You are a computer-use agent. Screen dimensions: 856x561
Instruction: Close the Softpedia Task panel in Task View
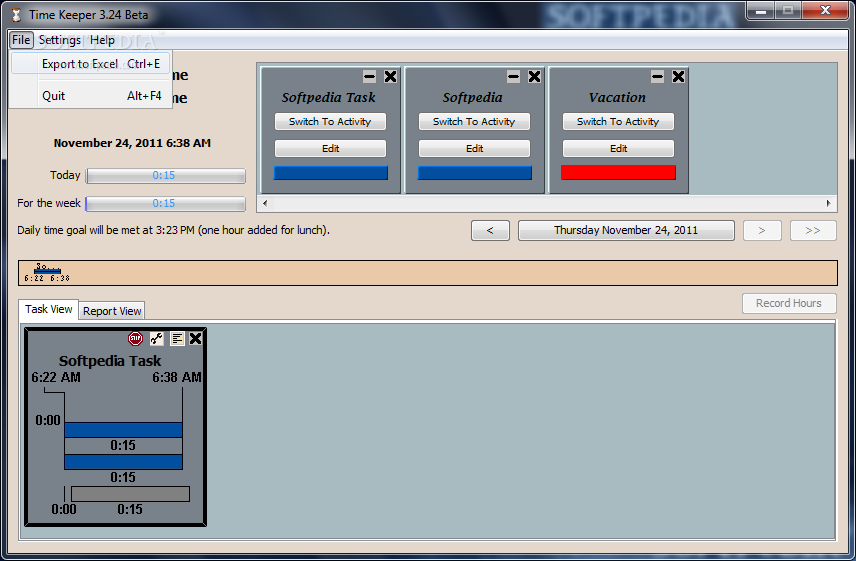(195, 339)
